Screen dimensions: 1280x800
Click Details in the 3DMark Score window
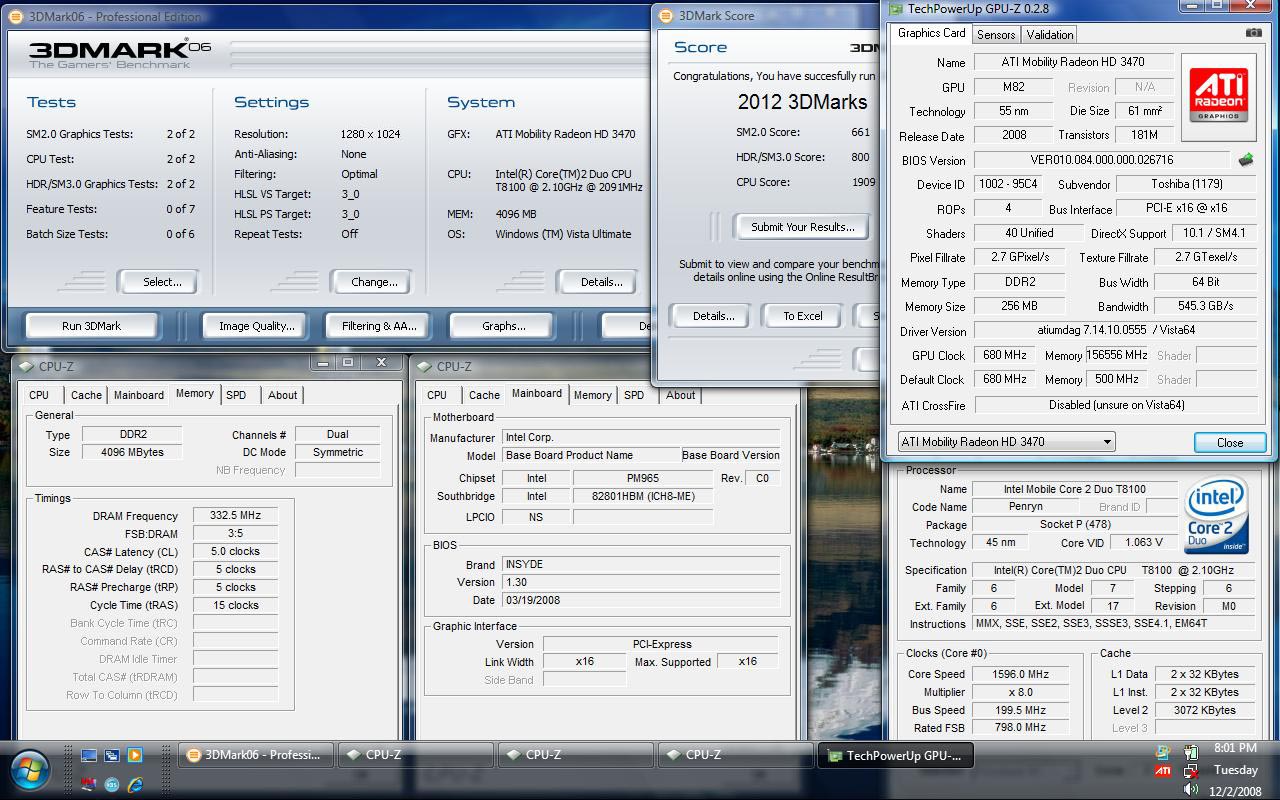pos(713,316)
